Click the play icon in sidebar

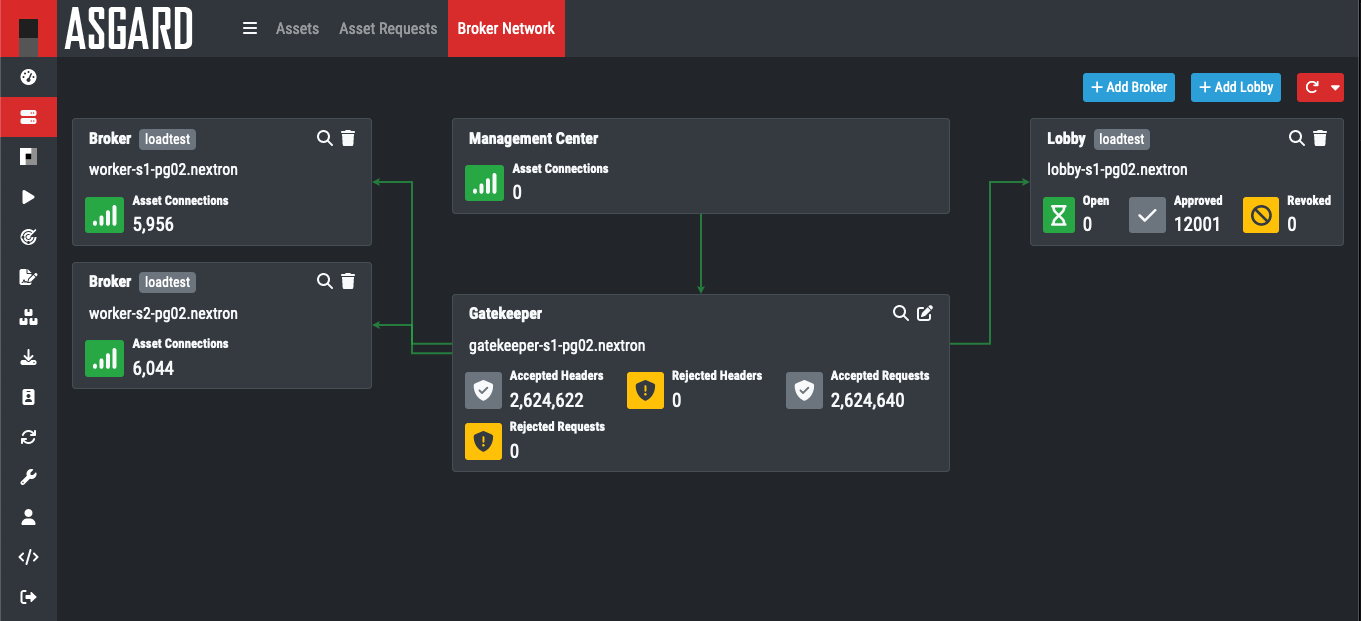28,197
